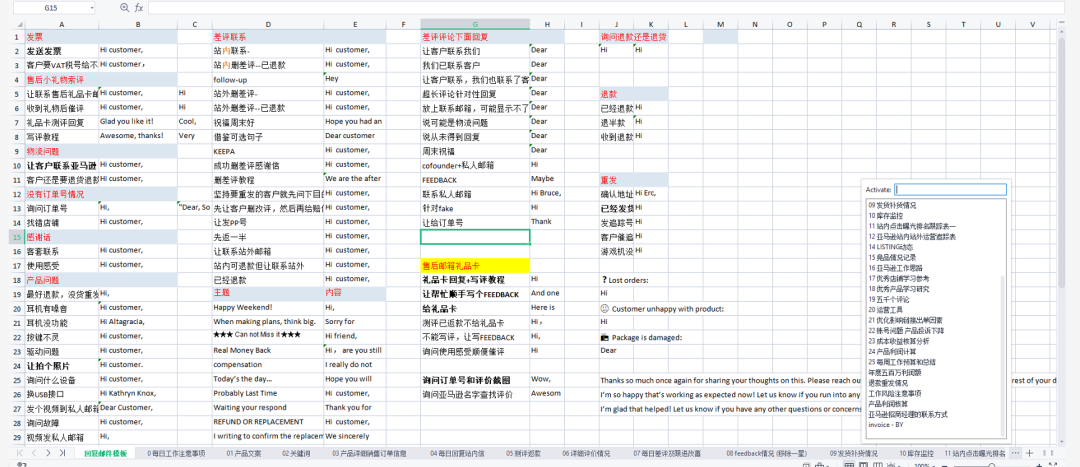Click the Probably Last Time cell
The width and height of the screenshot is (1080, 467).
click(268, 393)
